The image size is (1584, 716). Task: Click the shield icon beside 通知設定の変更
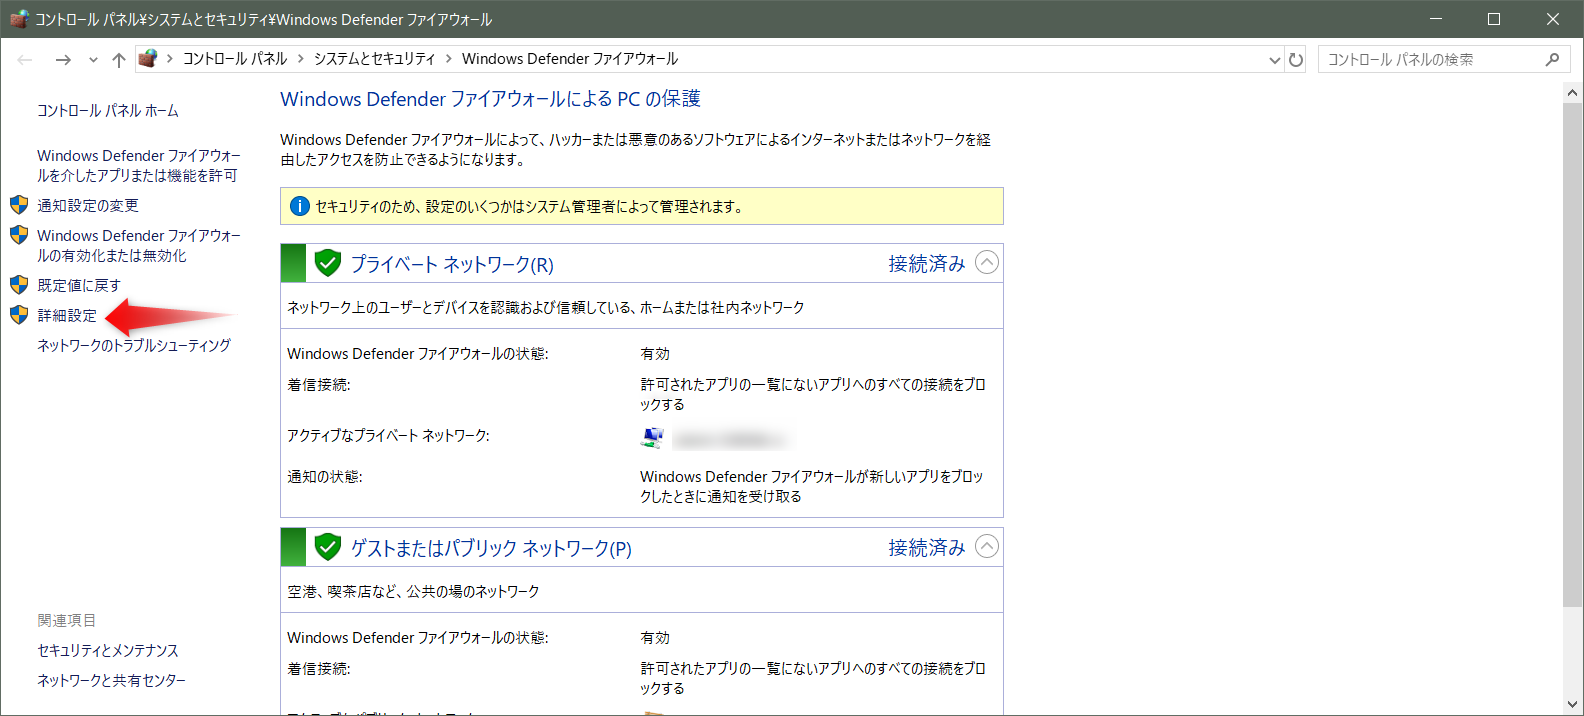pos(19,205)
